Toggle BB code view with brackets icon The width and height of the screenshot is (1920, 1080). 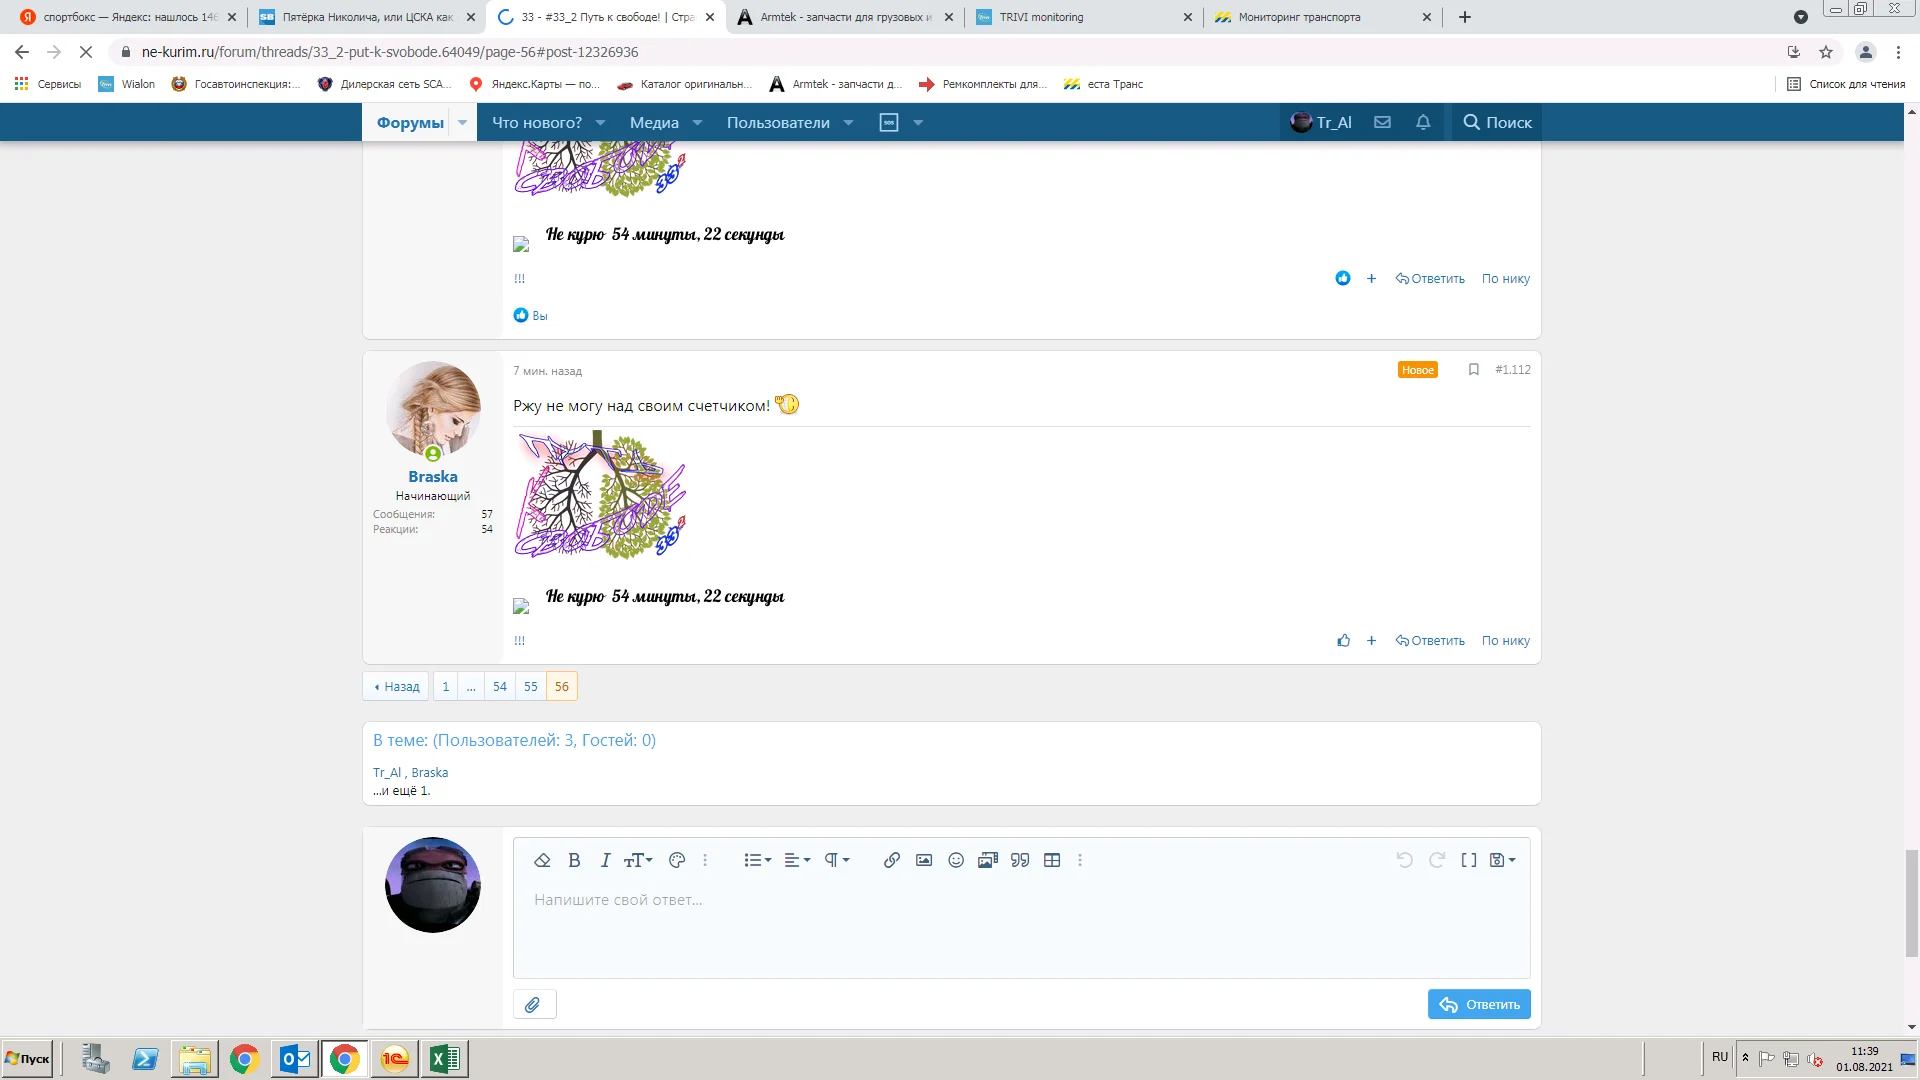click(x=1468, y=859)
